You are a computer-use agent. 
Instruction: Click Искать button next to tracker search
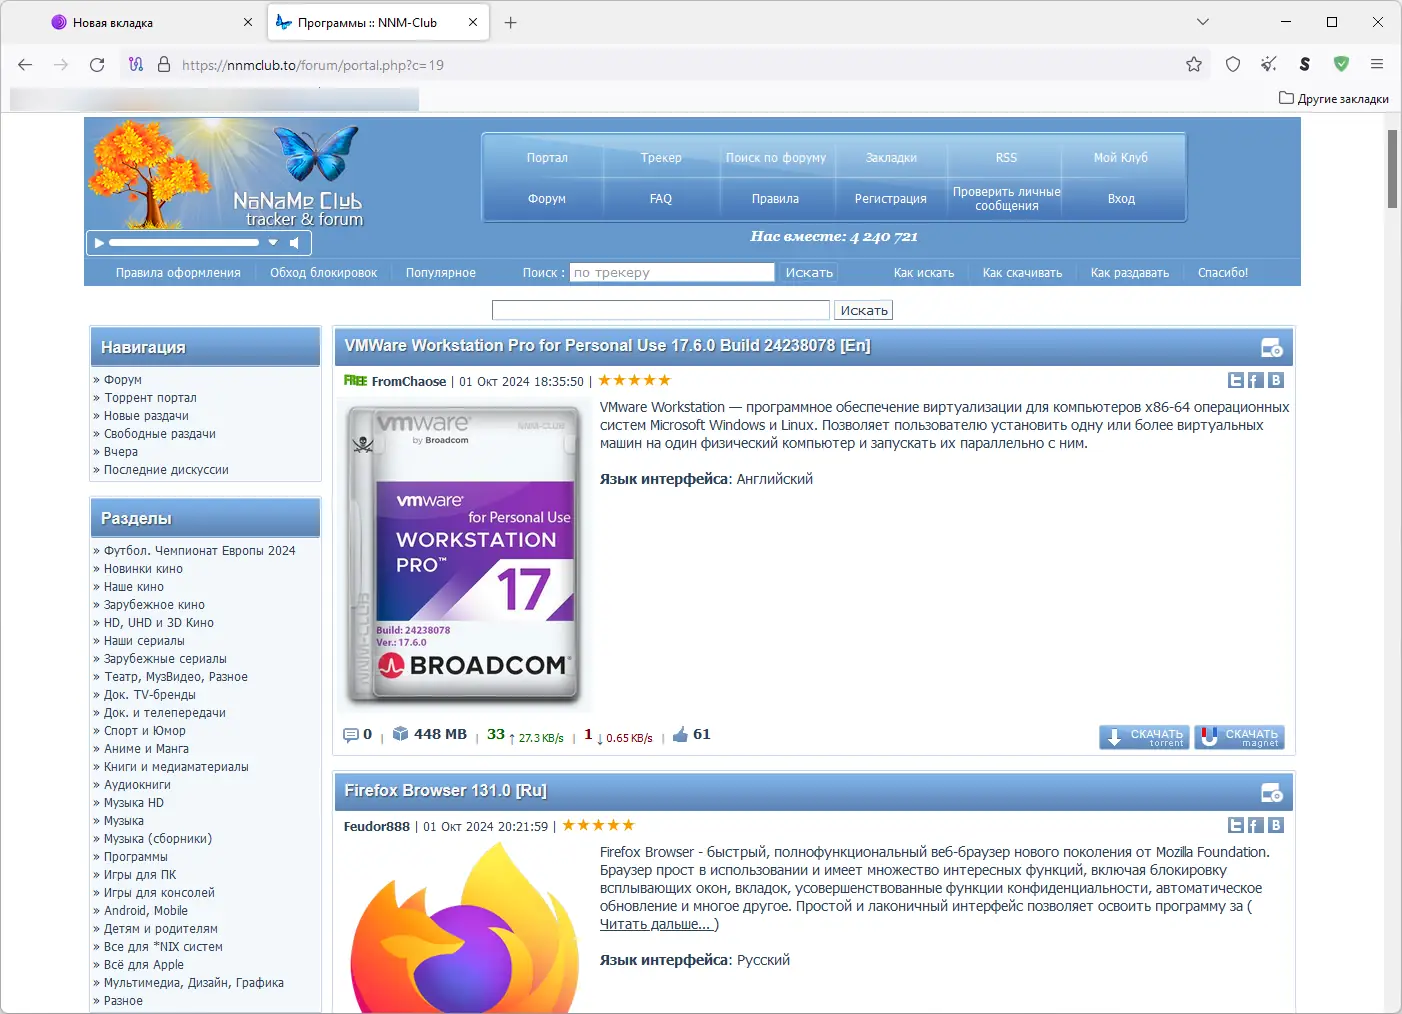coord(809,272)
